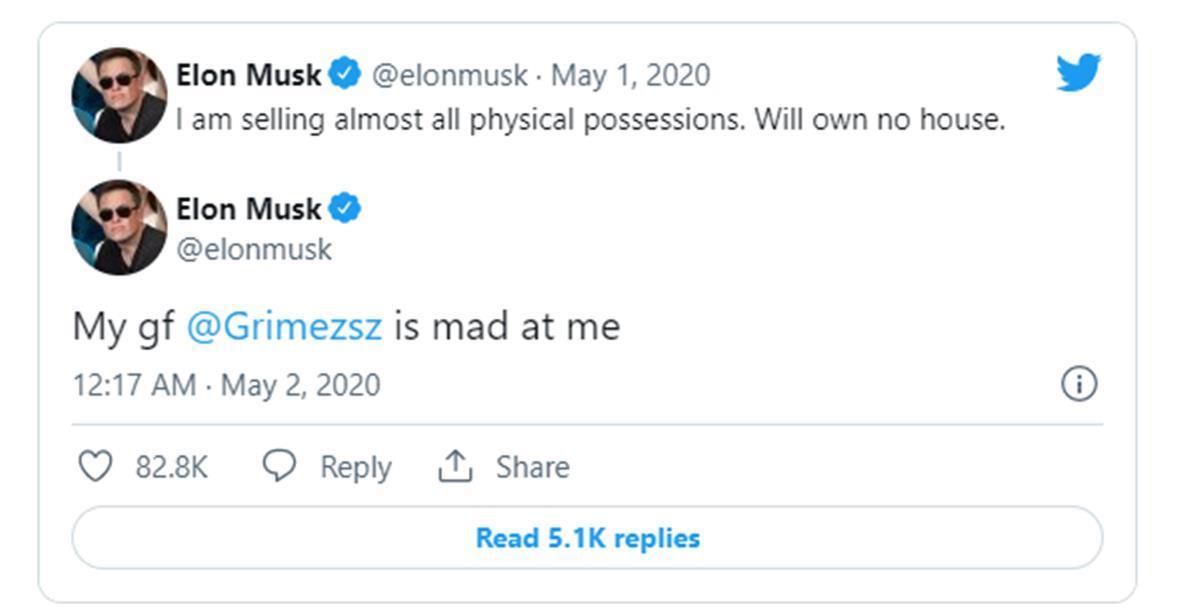Click the reply speech bubble icon
This screenshot has height=608, width=1200.
tap(279, 466)
